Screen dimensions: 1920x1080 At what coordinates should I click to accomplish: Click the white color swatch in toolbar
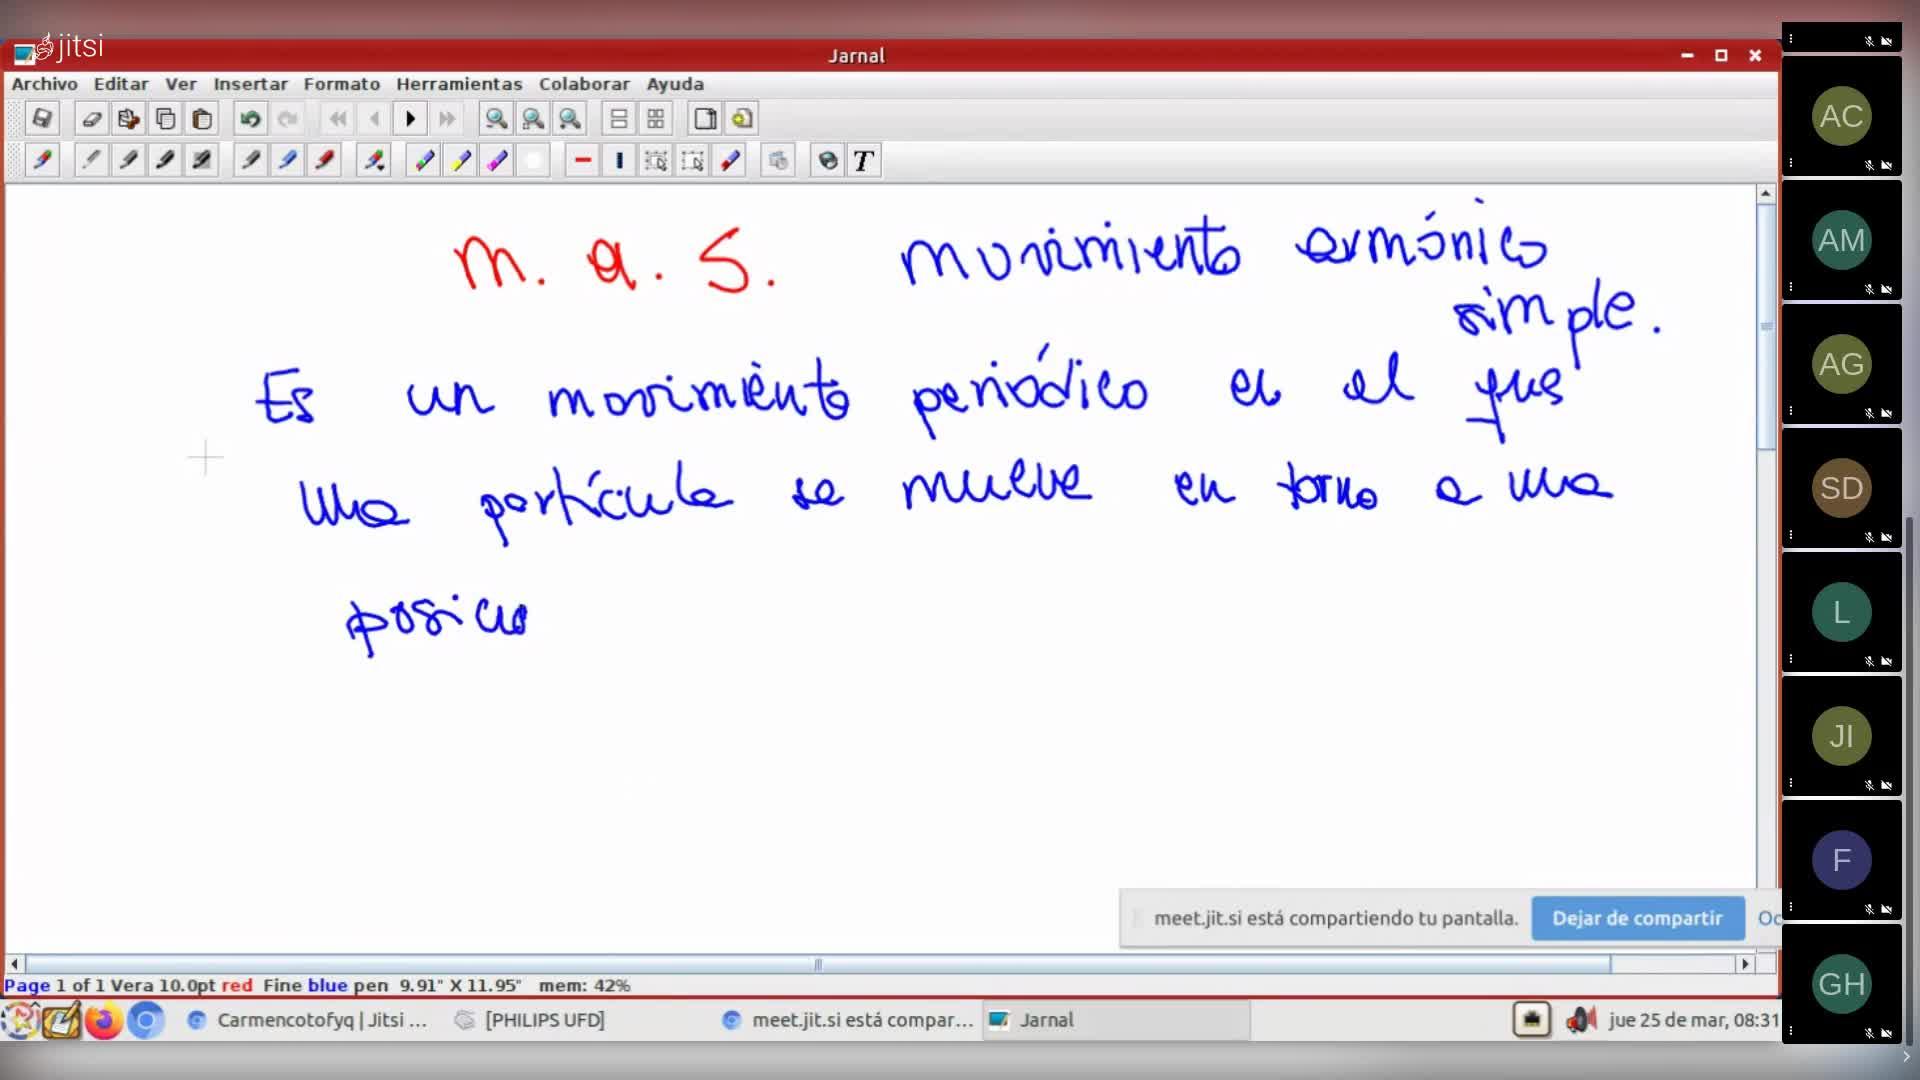click(533, 161)
